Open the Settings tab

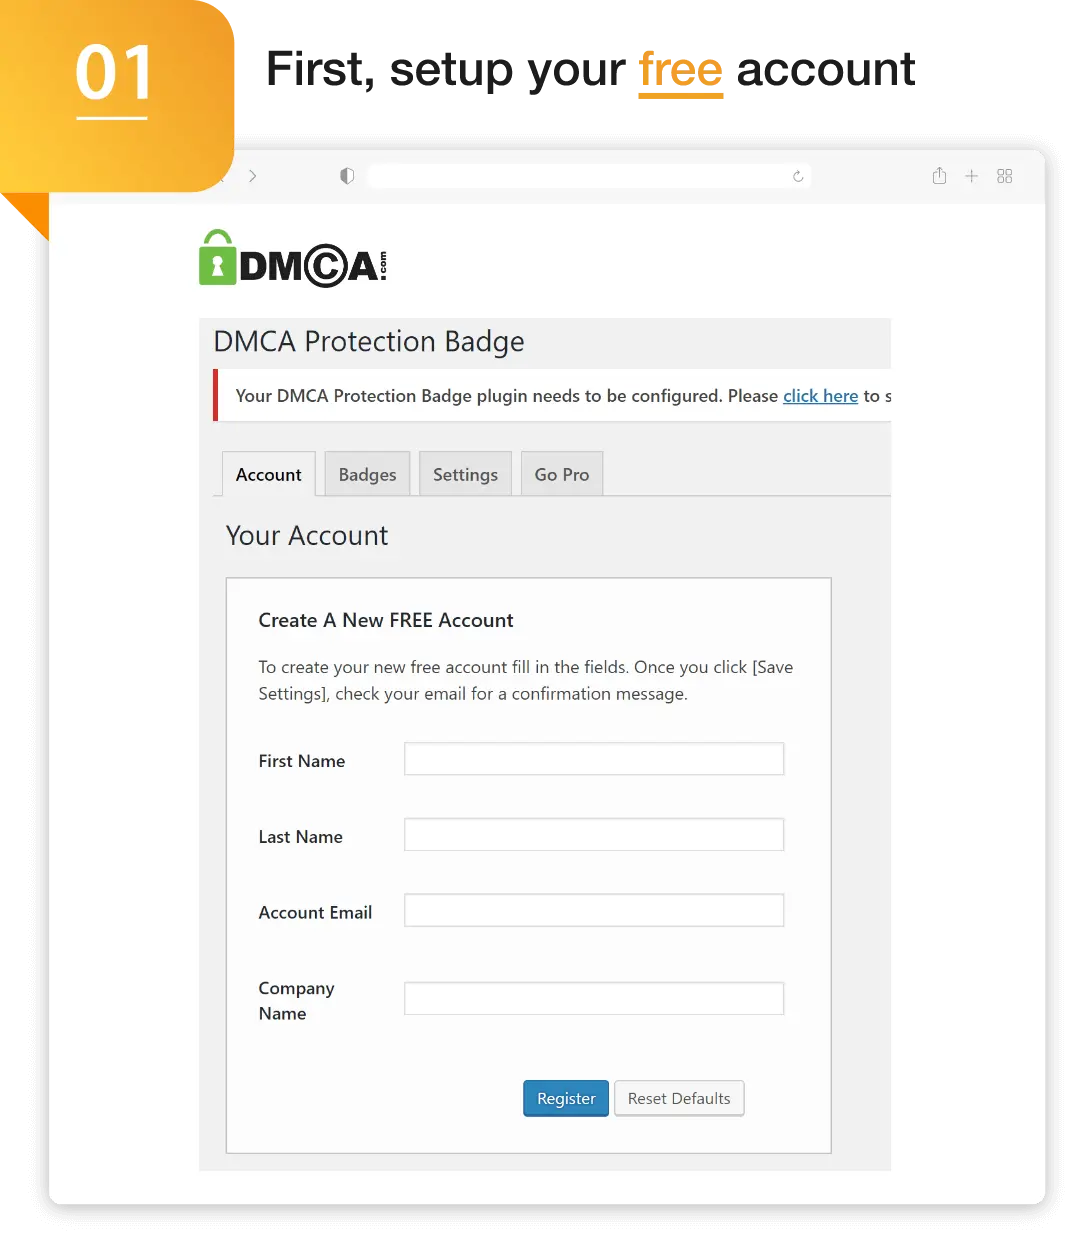[465, 474]
